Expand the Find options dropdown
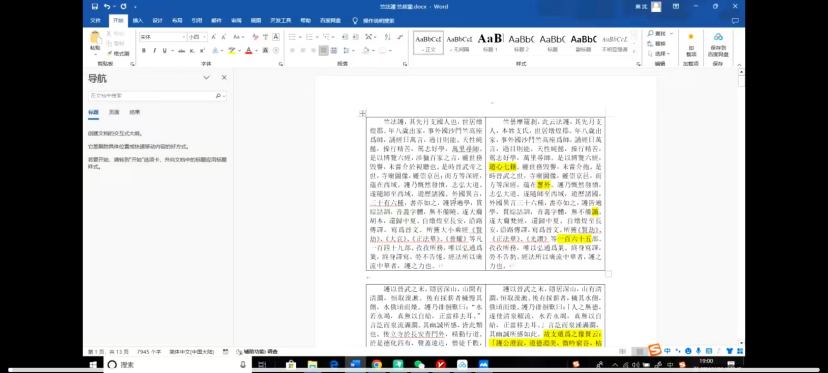This screenshot has height=373, width=828. click(672, 33)
